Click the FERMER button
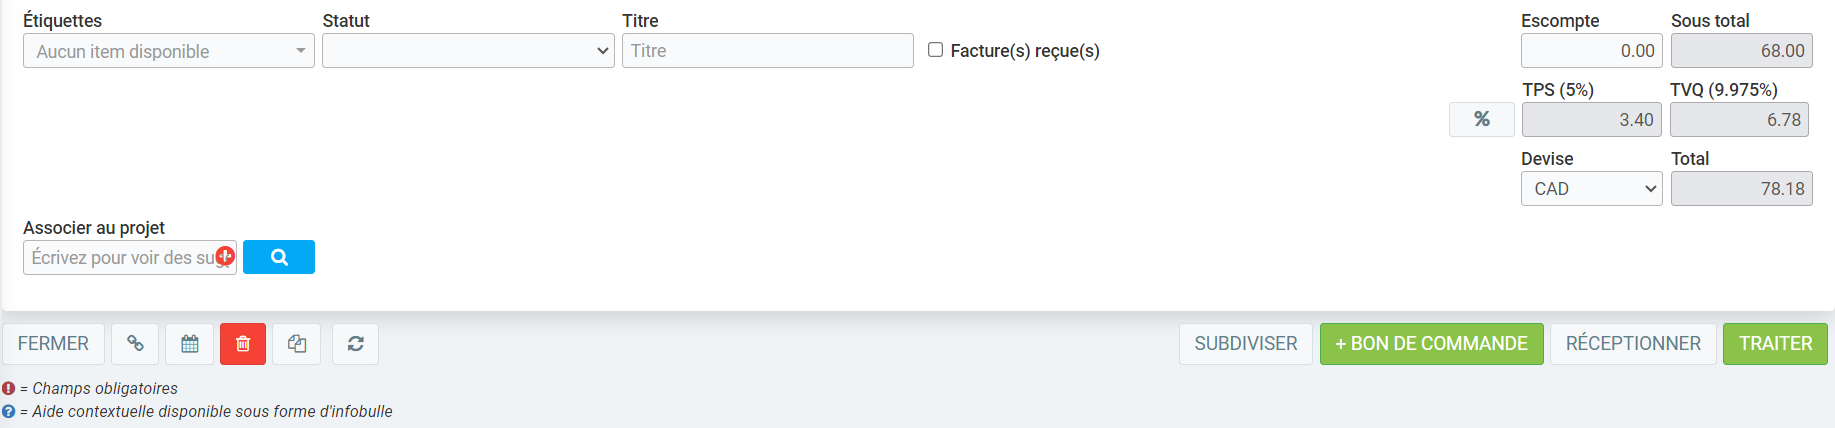This screenshot has width=1835, height=428. [x=53, y=344]
